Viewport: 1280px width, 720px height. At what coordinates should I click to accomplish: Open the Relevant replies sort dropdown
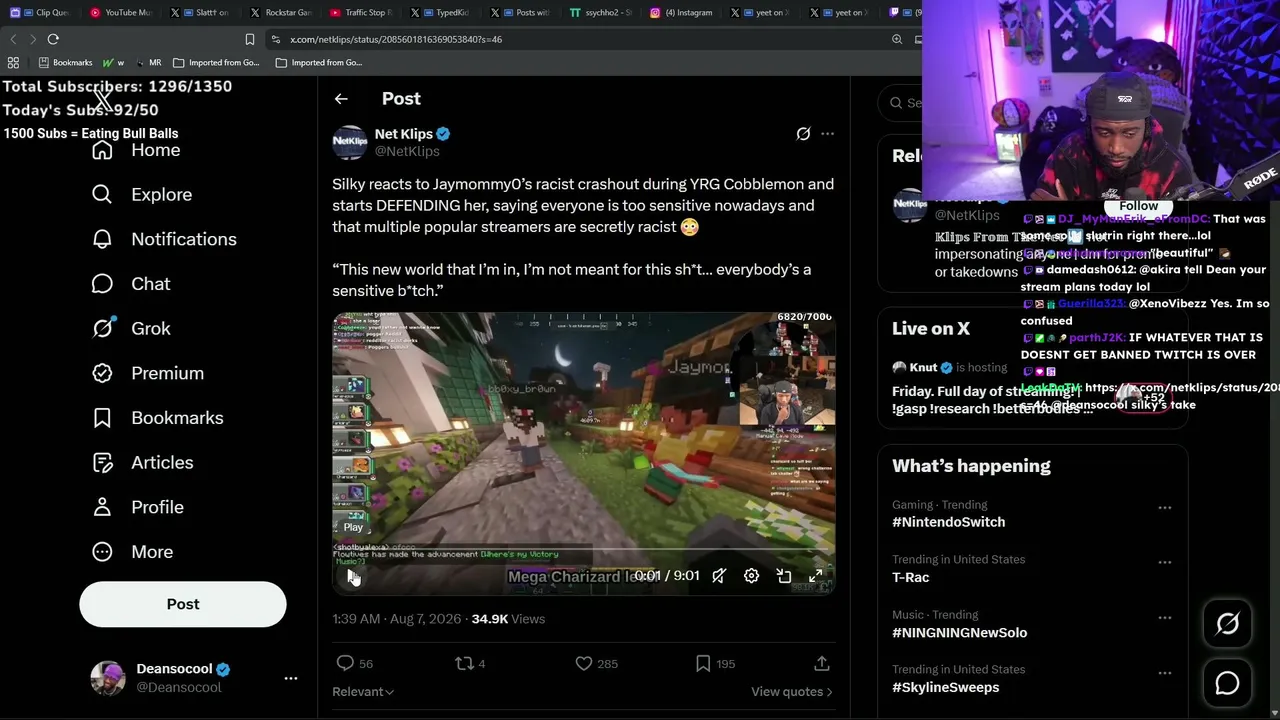click(363, 692)
